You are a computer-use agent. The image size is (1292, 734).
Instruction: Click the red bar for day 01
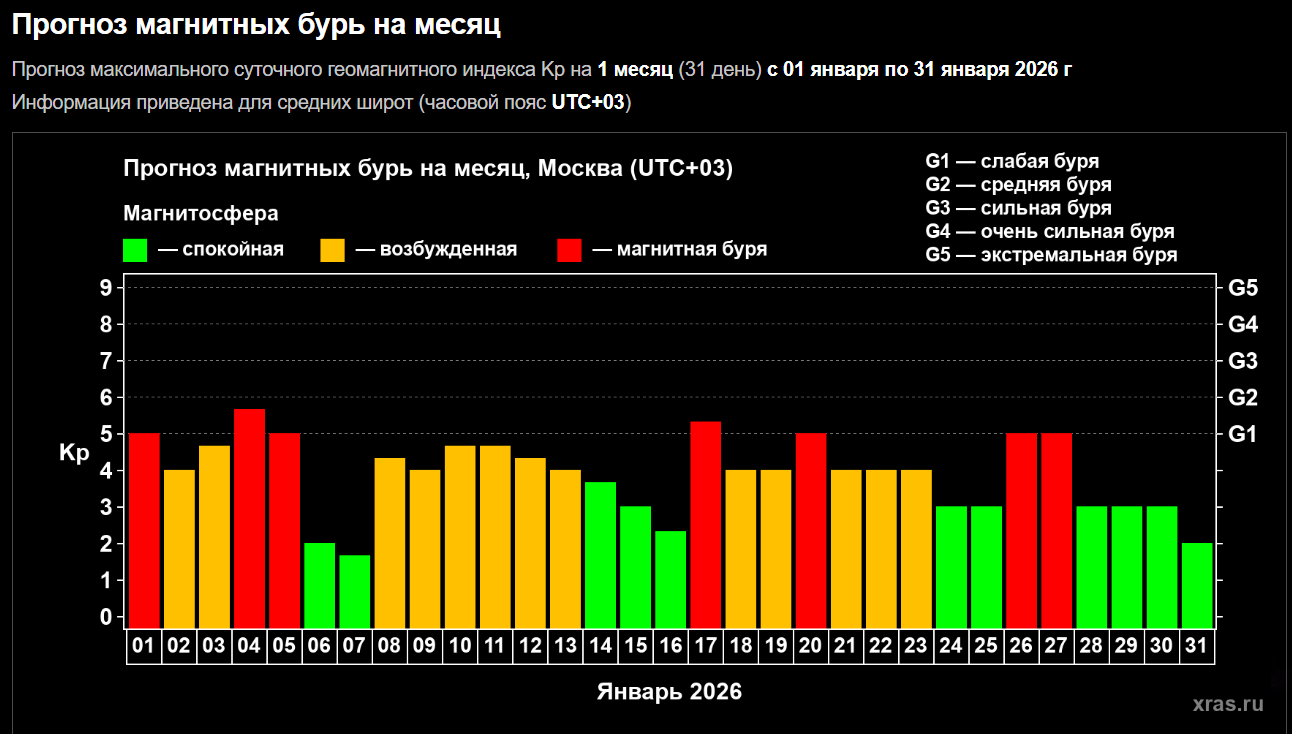pos(144,531)
